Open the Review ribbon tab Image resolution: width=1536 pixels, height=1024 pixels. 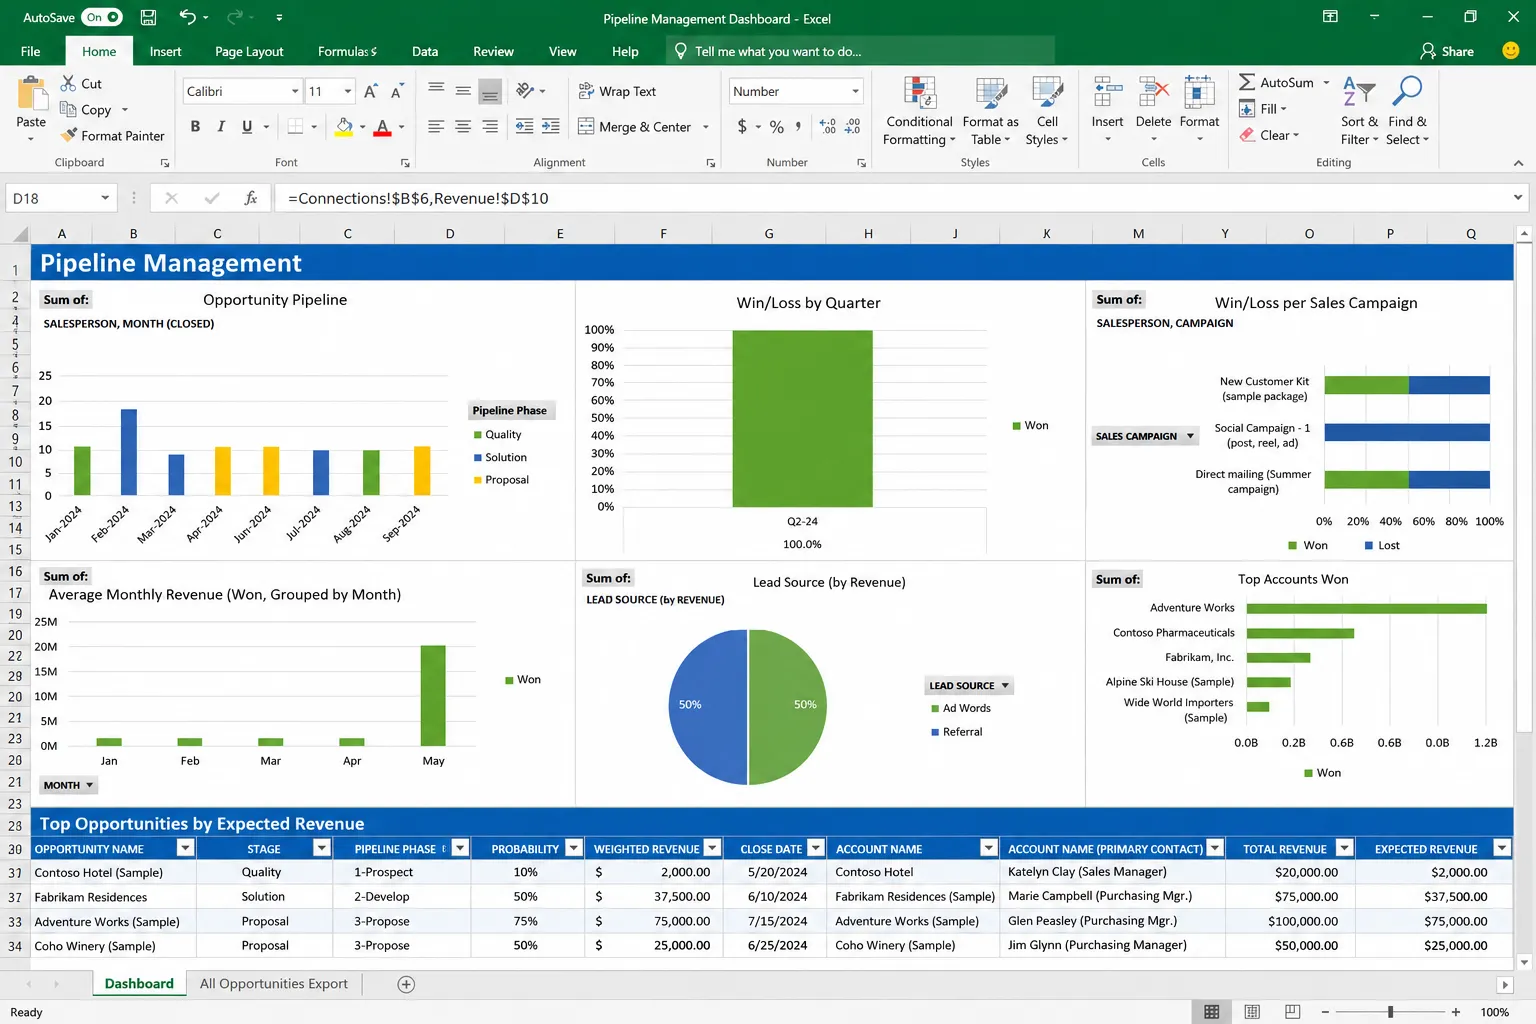[x=493, y=51]
